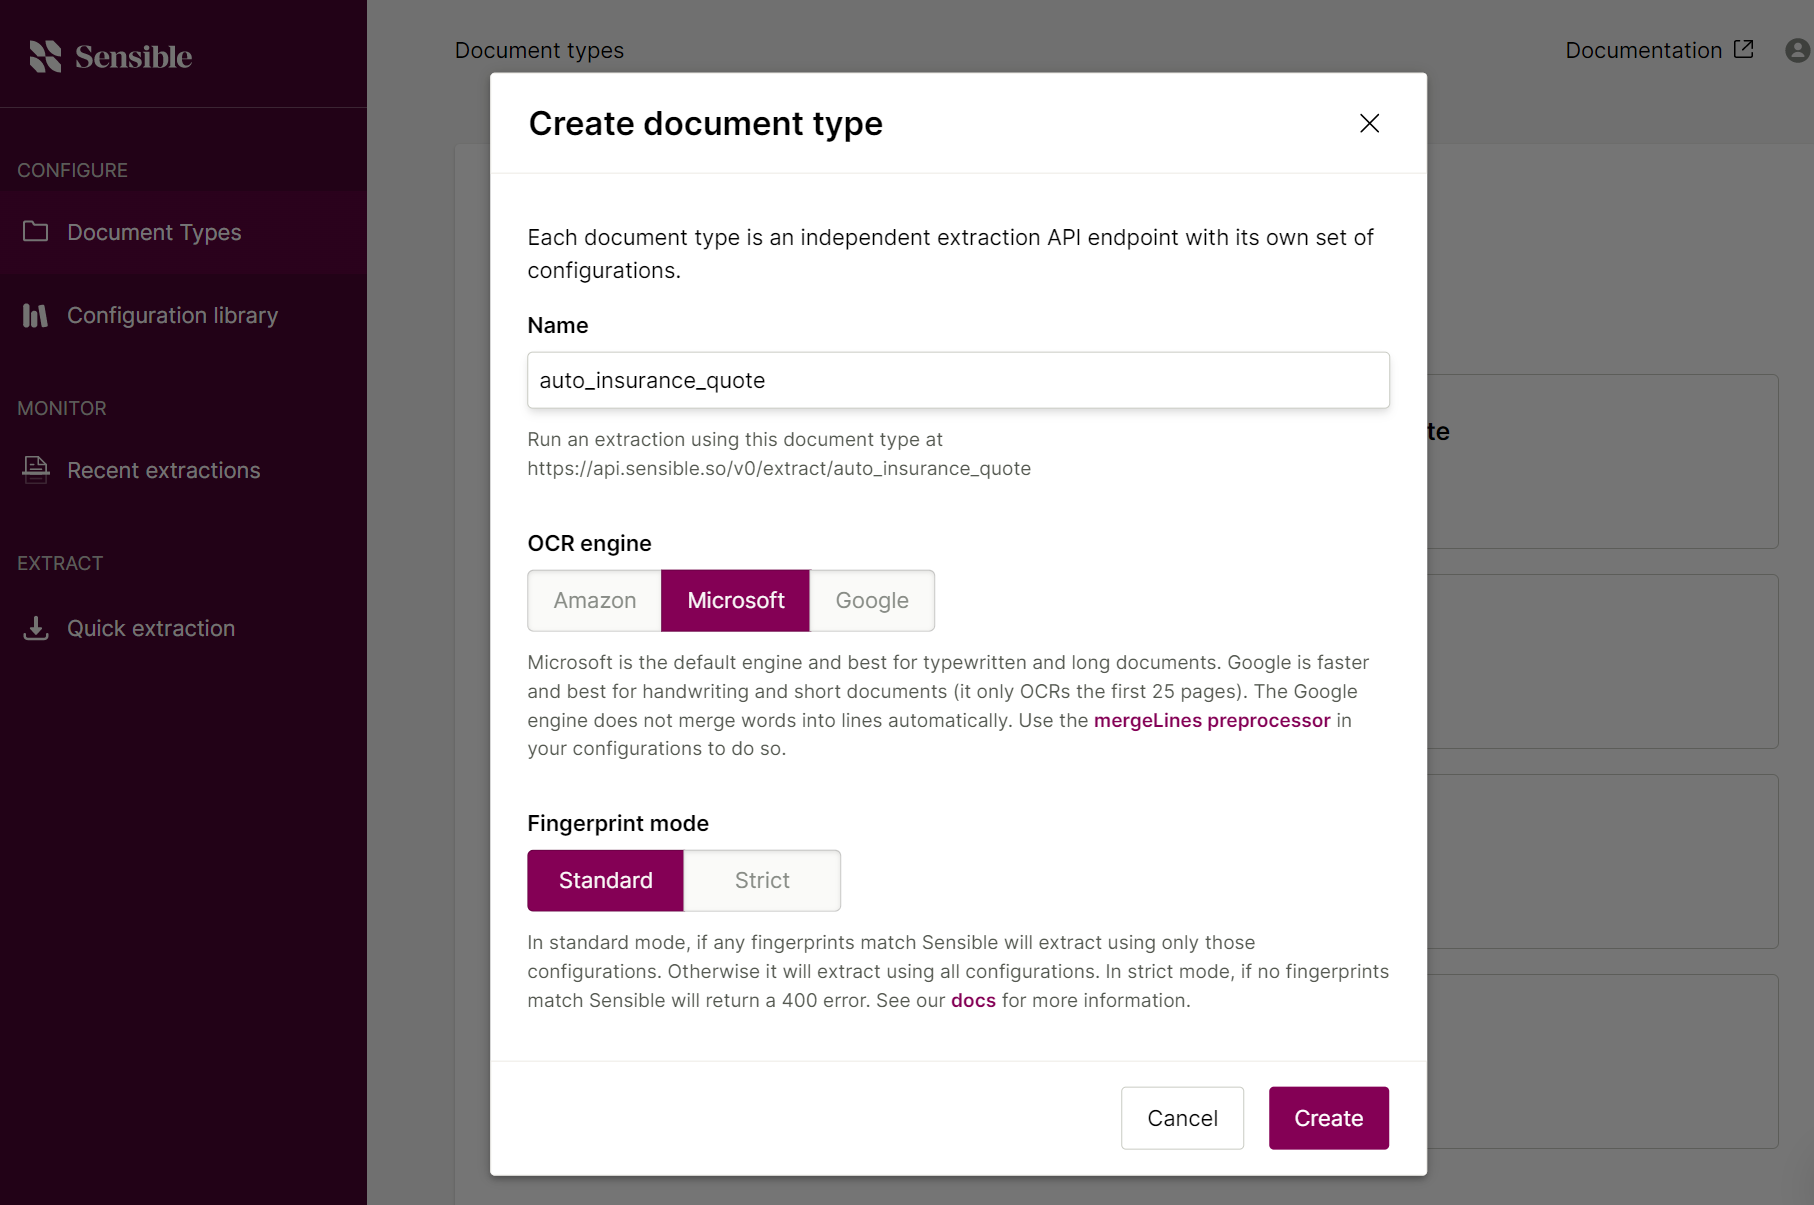Click the Documentation external link icon

pyautogui.click(x=1743, y=49)
